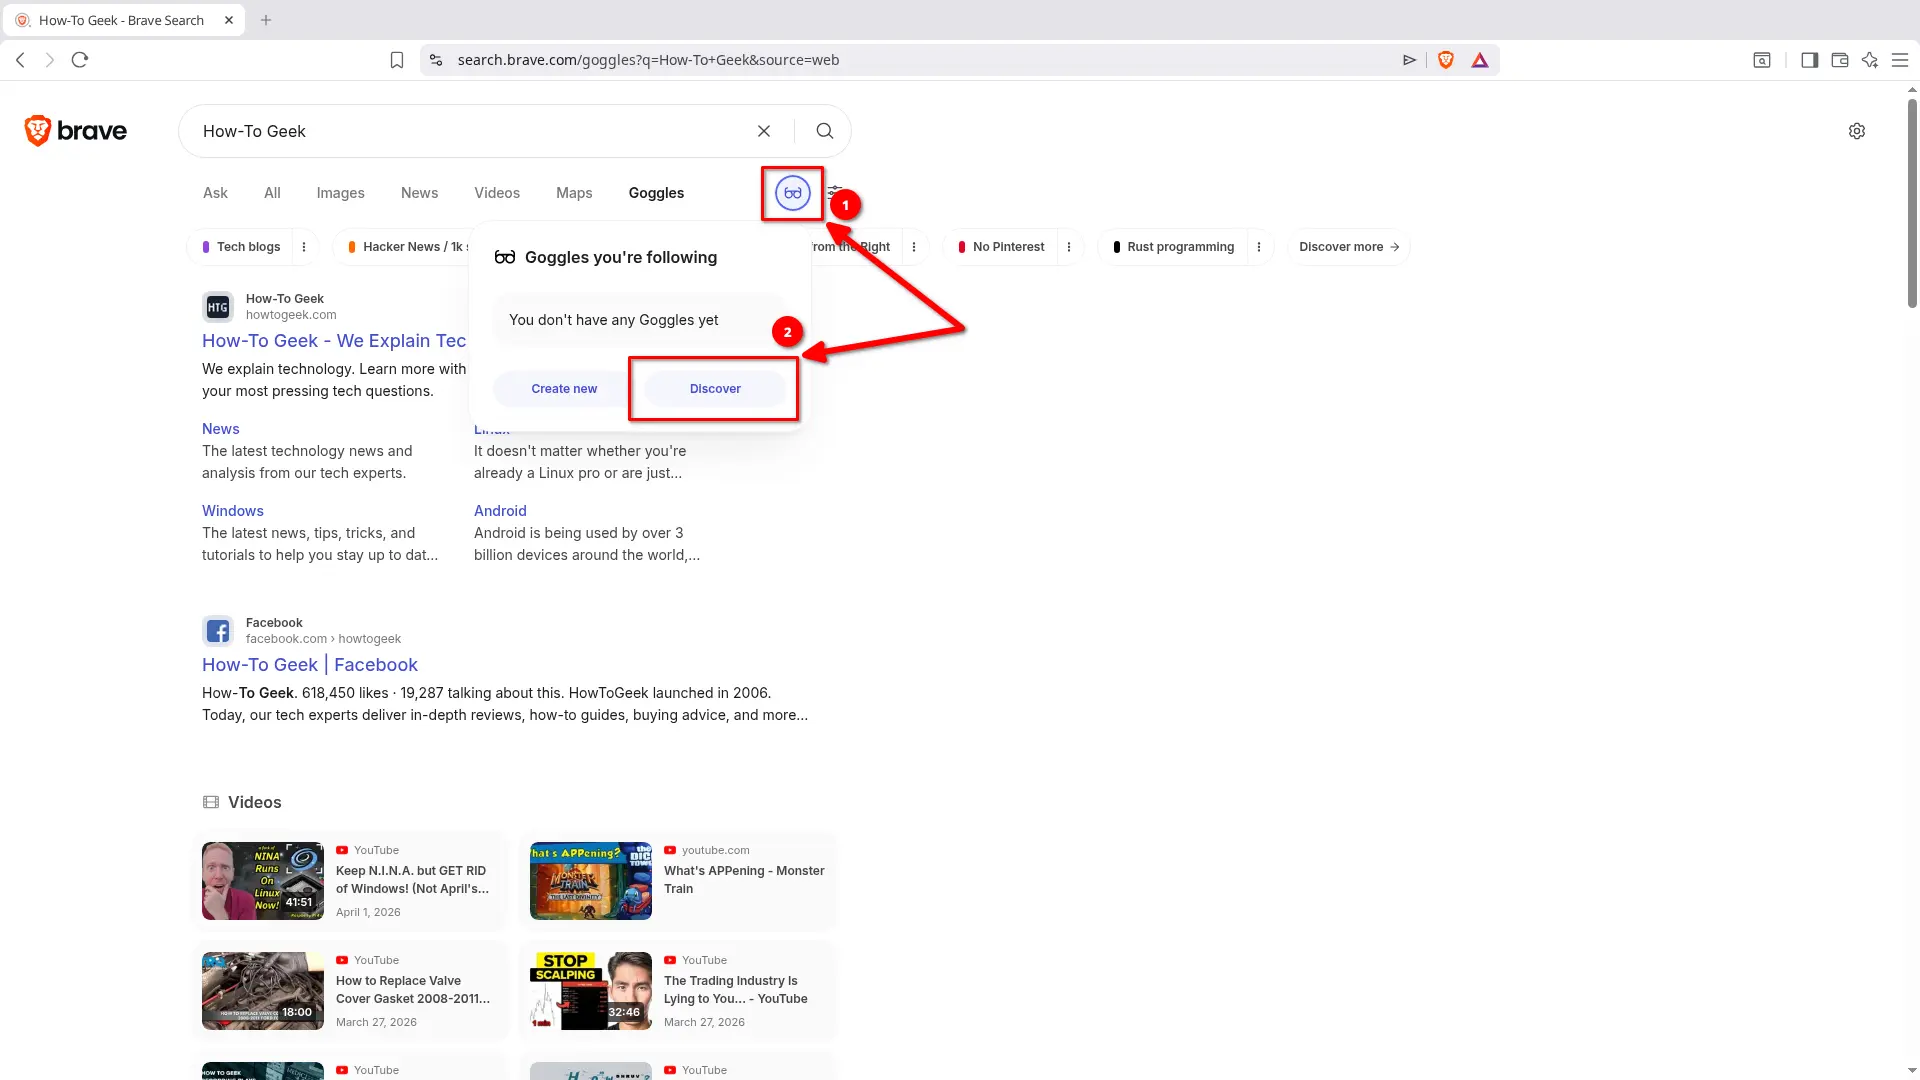Click the page vertical scrollbar
Screen dimensions: 1920x1080
pyautogui.click(x=1912, y=203)
